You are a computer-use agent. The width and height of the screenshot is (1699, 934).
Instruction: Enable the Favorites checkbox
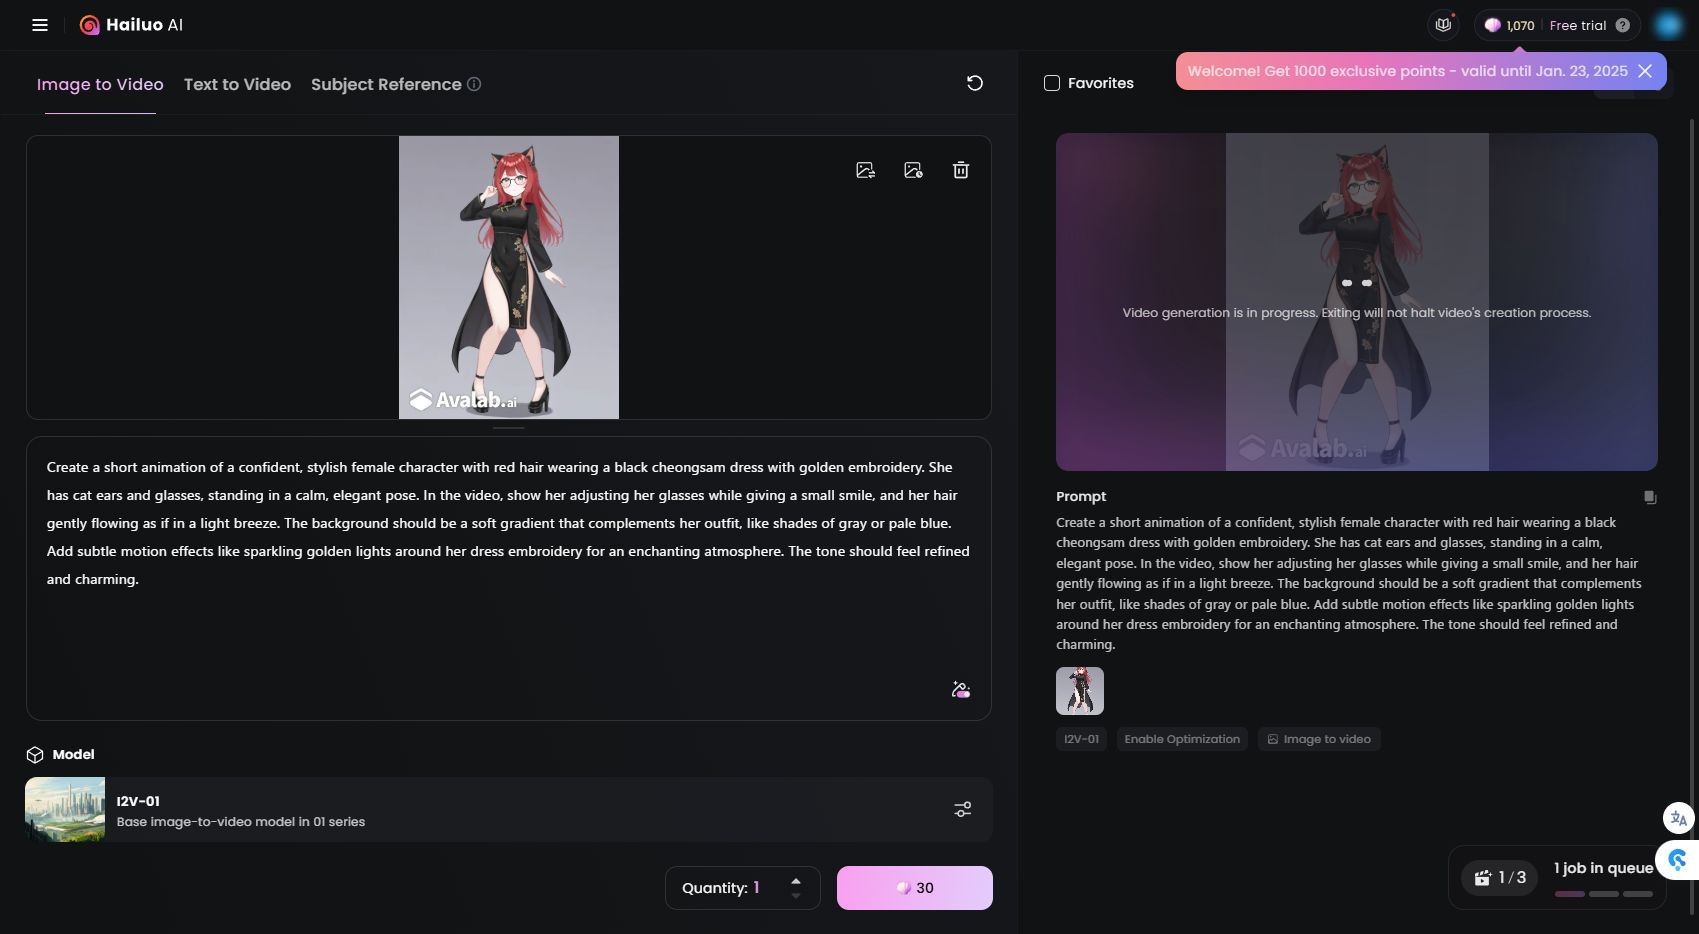[1051, 83]
